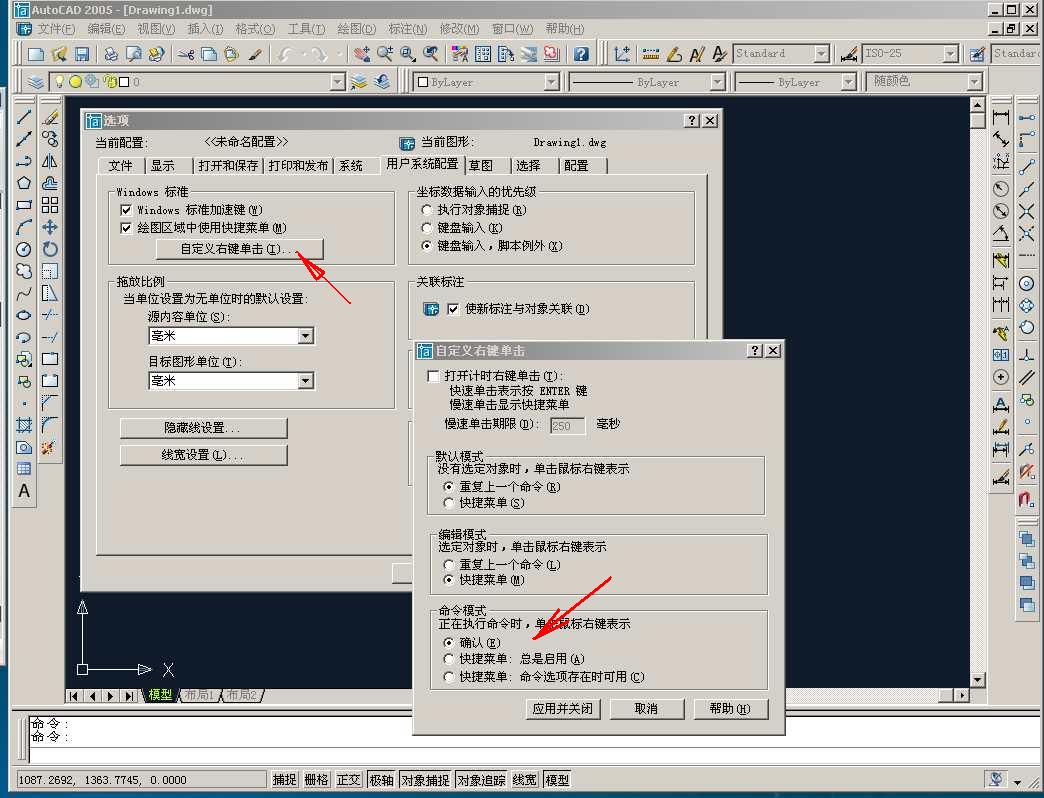The width and height of the screenshot is (1044, 798).
Task: Click the Save icon
Action: point(82,54)
